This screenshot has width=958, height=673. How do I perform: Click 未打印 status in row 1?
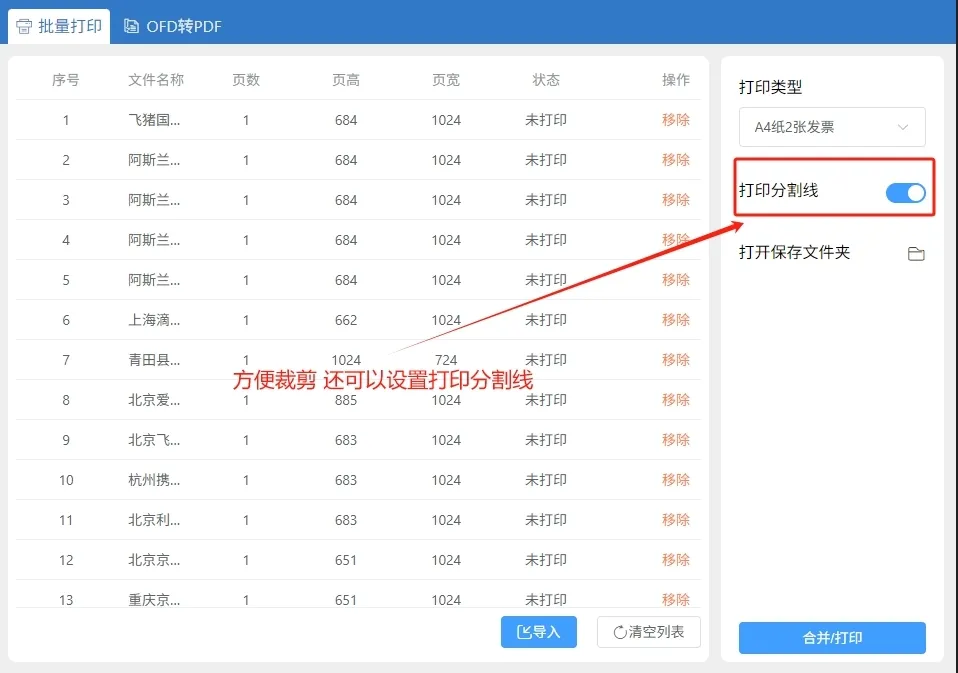click(546, 120)
